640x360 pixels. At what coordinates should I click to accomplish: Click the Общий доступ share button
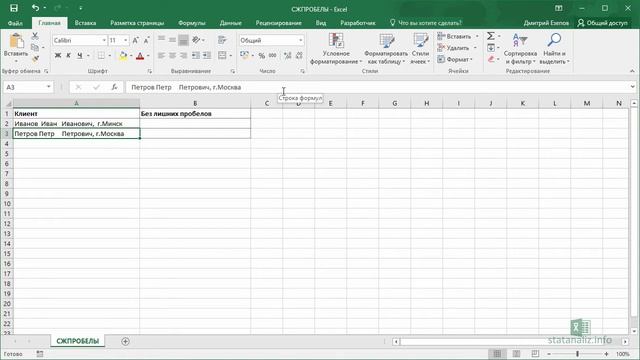click(x=602, y=23)
